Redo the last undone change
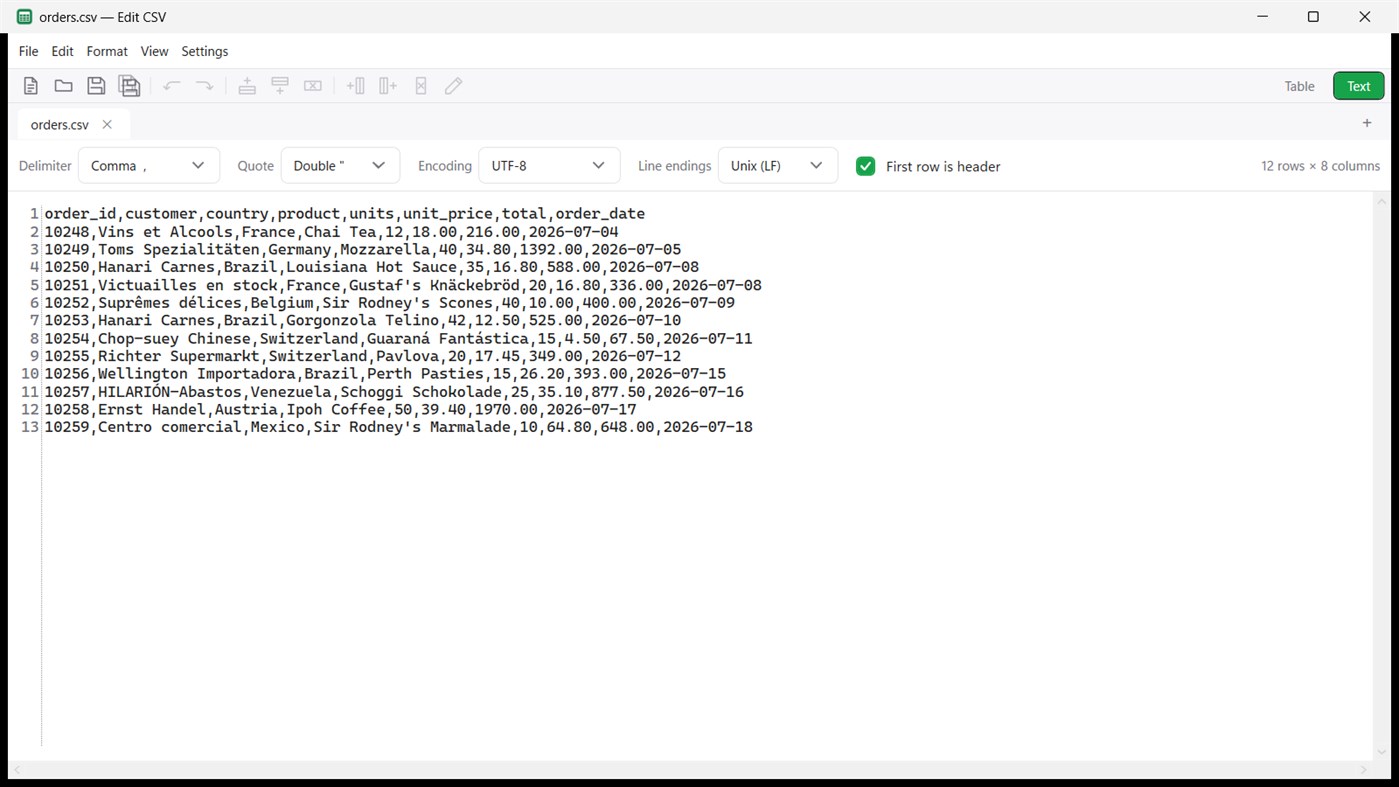 [204, 86]
